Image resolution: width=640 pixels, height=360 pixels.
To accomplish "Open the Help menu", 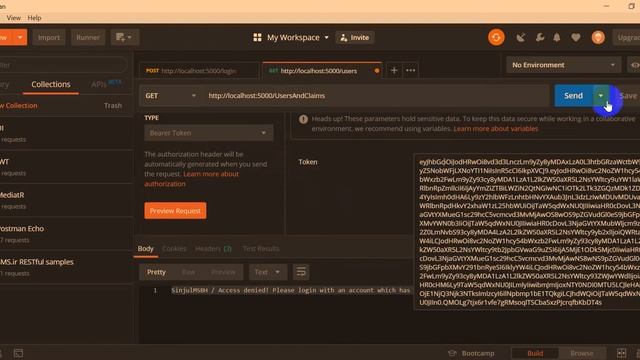I will tap(34, 18).
